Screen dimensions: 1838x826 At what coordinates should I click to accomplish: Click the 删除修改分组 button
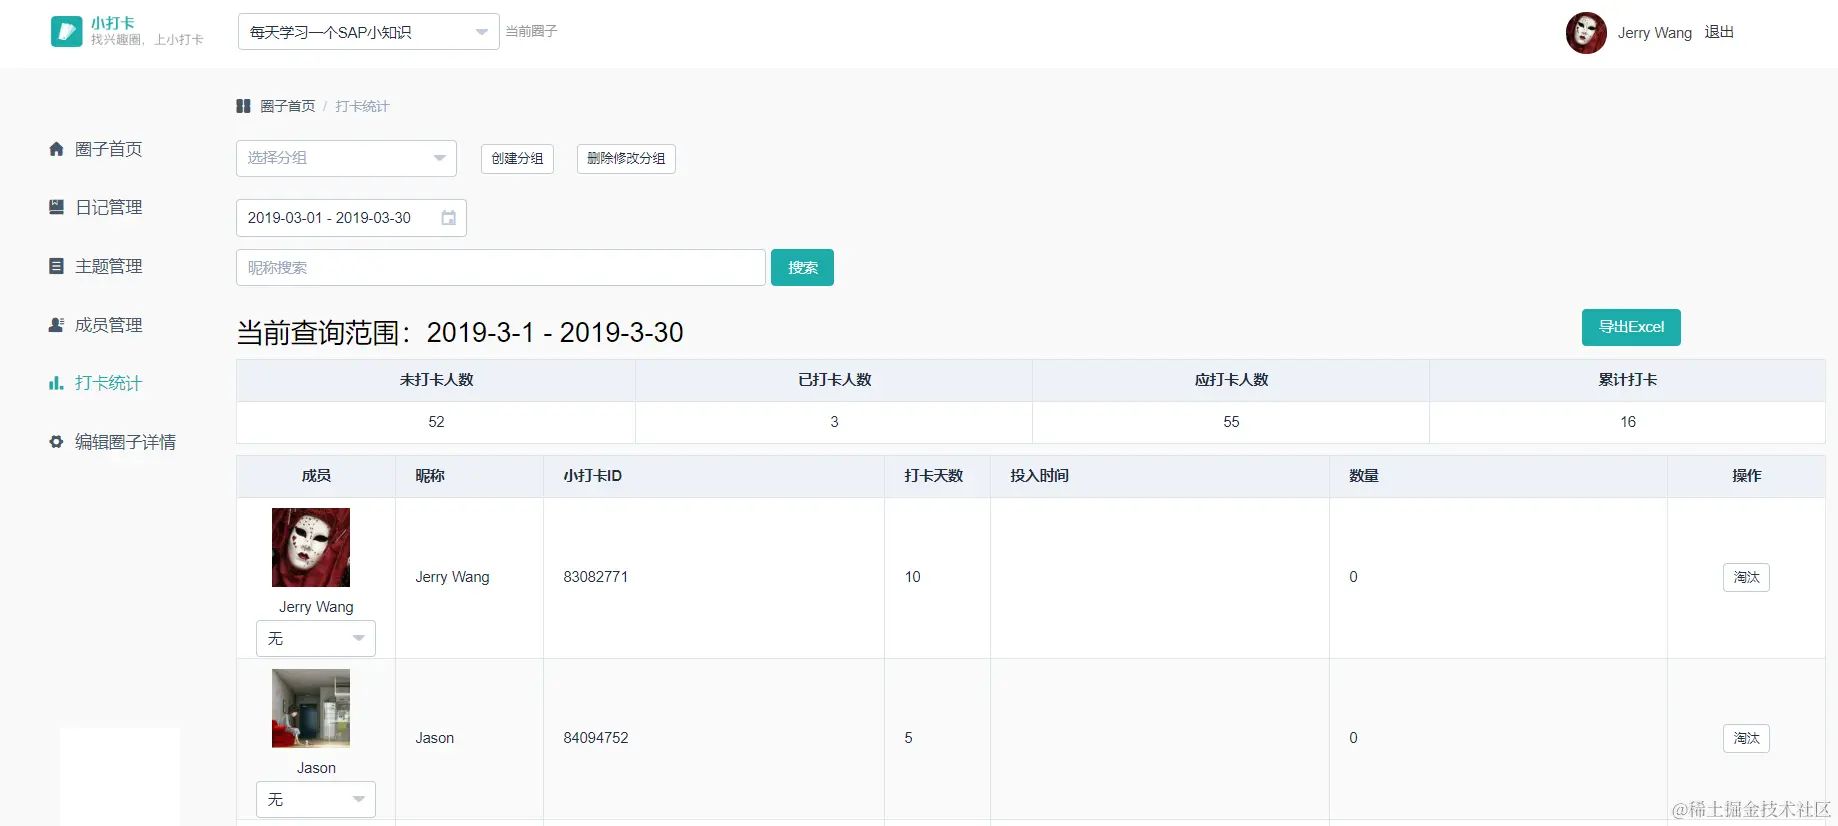coord(626,159)
